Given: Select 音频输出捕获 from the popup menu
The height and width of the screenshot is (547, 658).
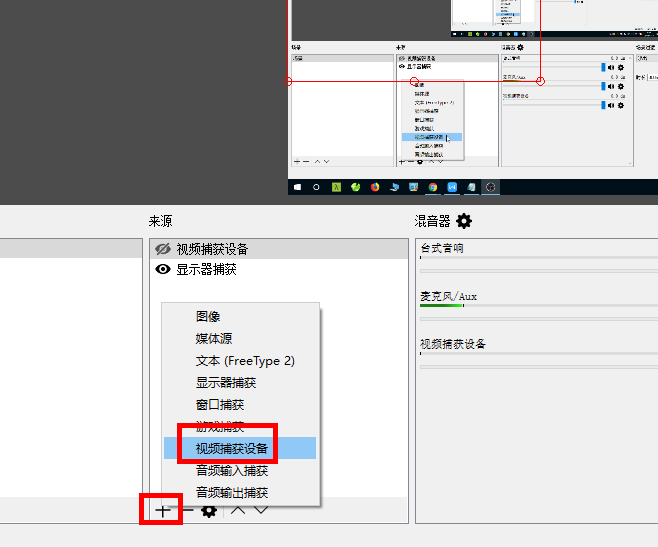Looking at the screenshot, I should 232,492.
